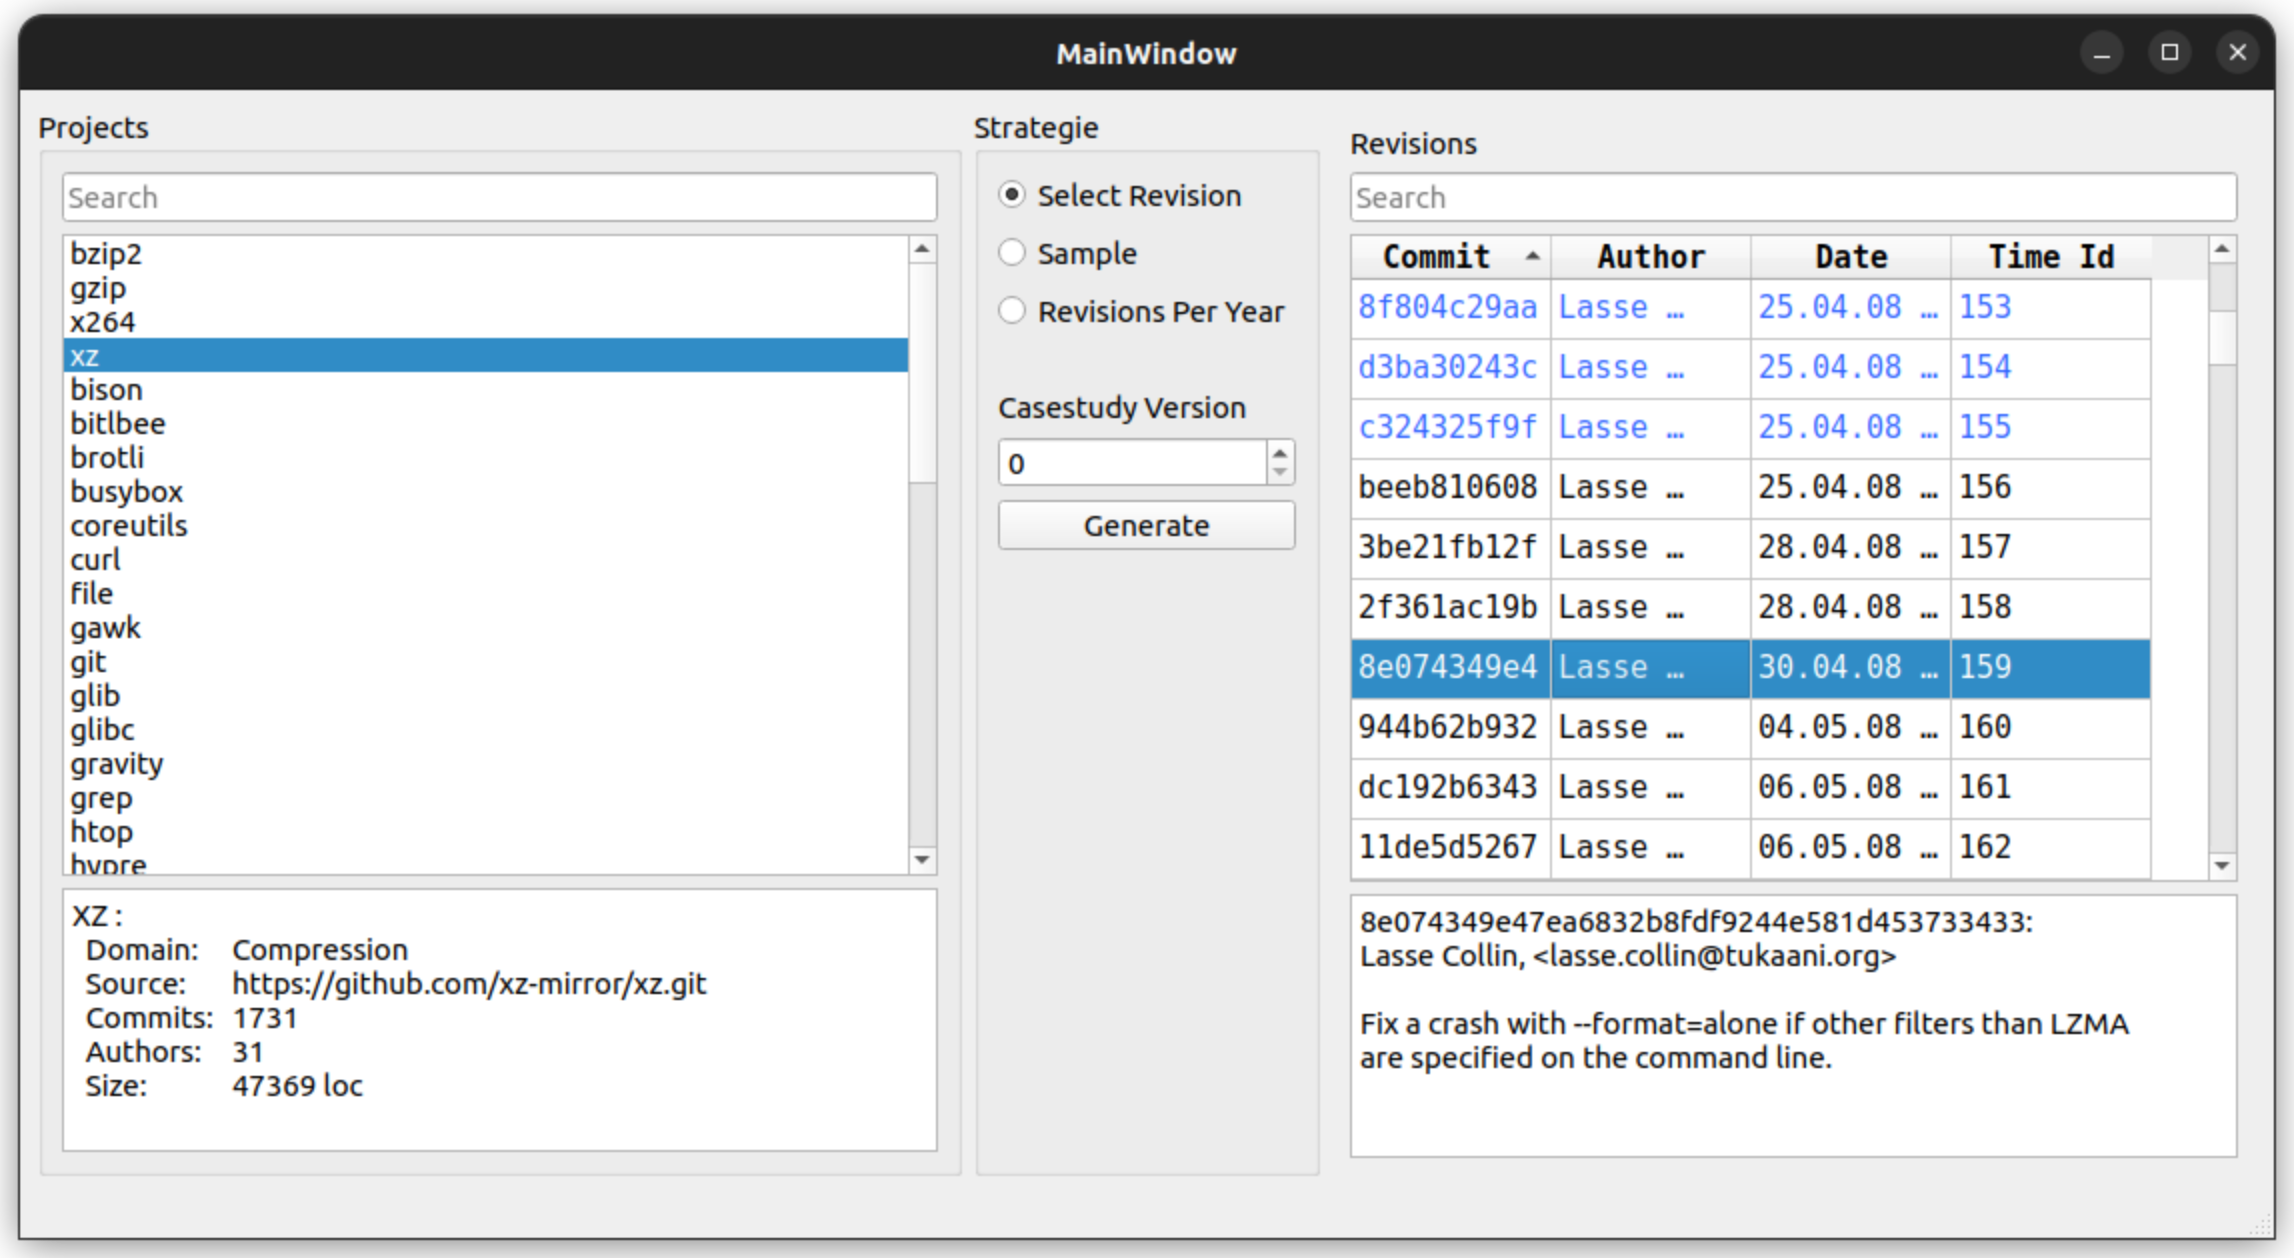This screenshot has width=2294, height=1258.
Task: Click revisions table scroll up arrow
Action: [x=2222, y=249]
